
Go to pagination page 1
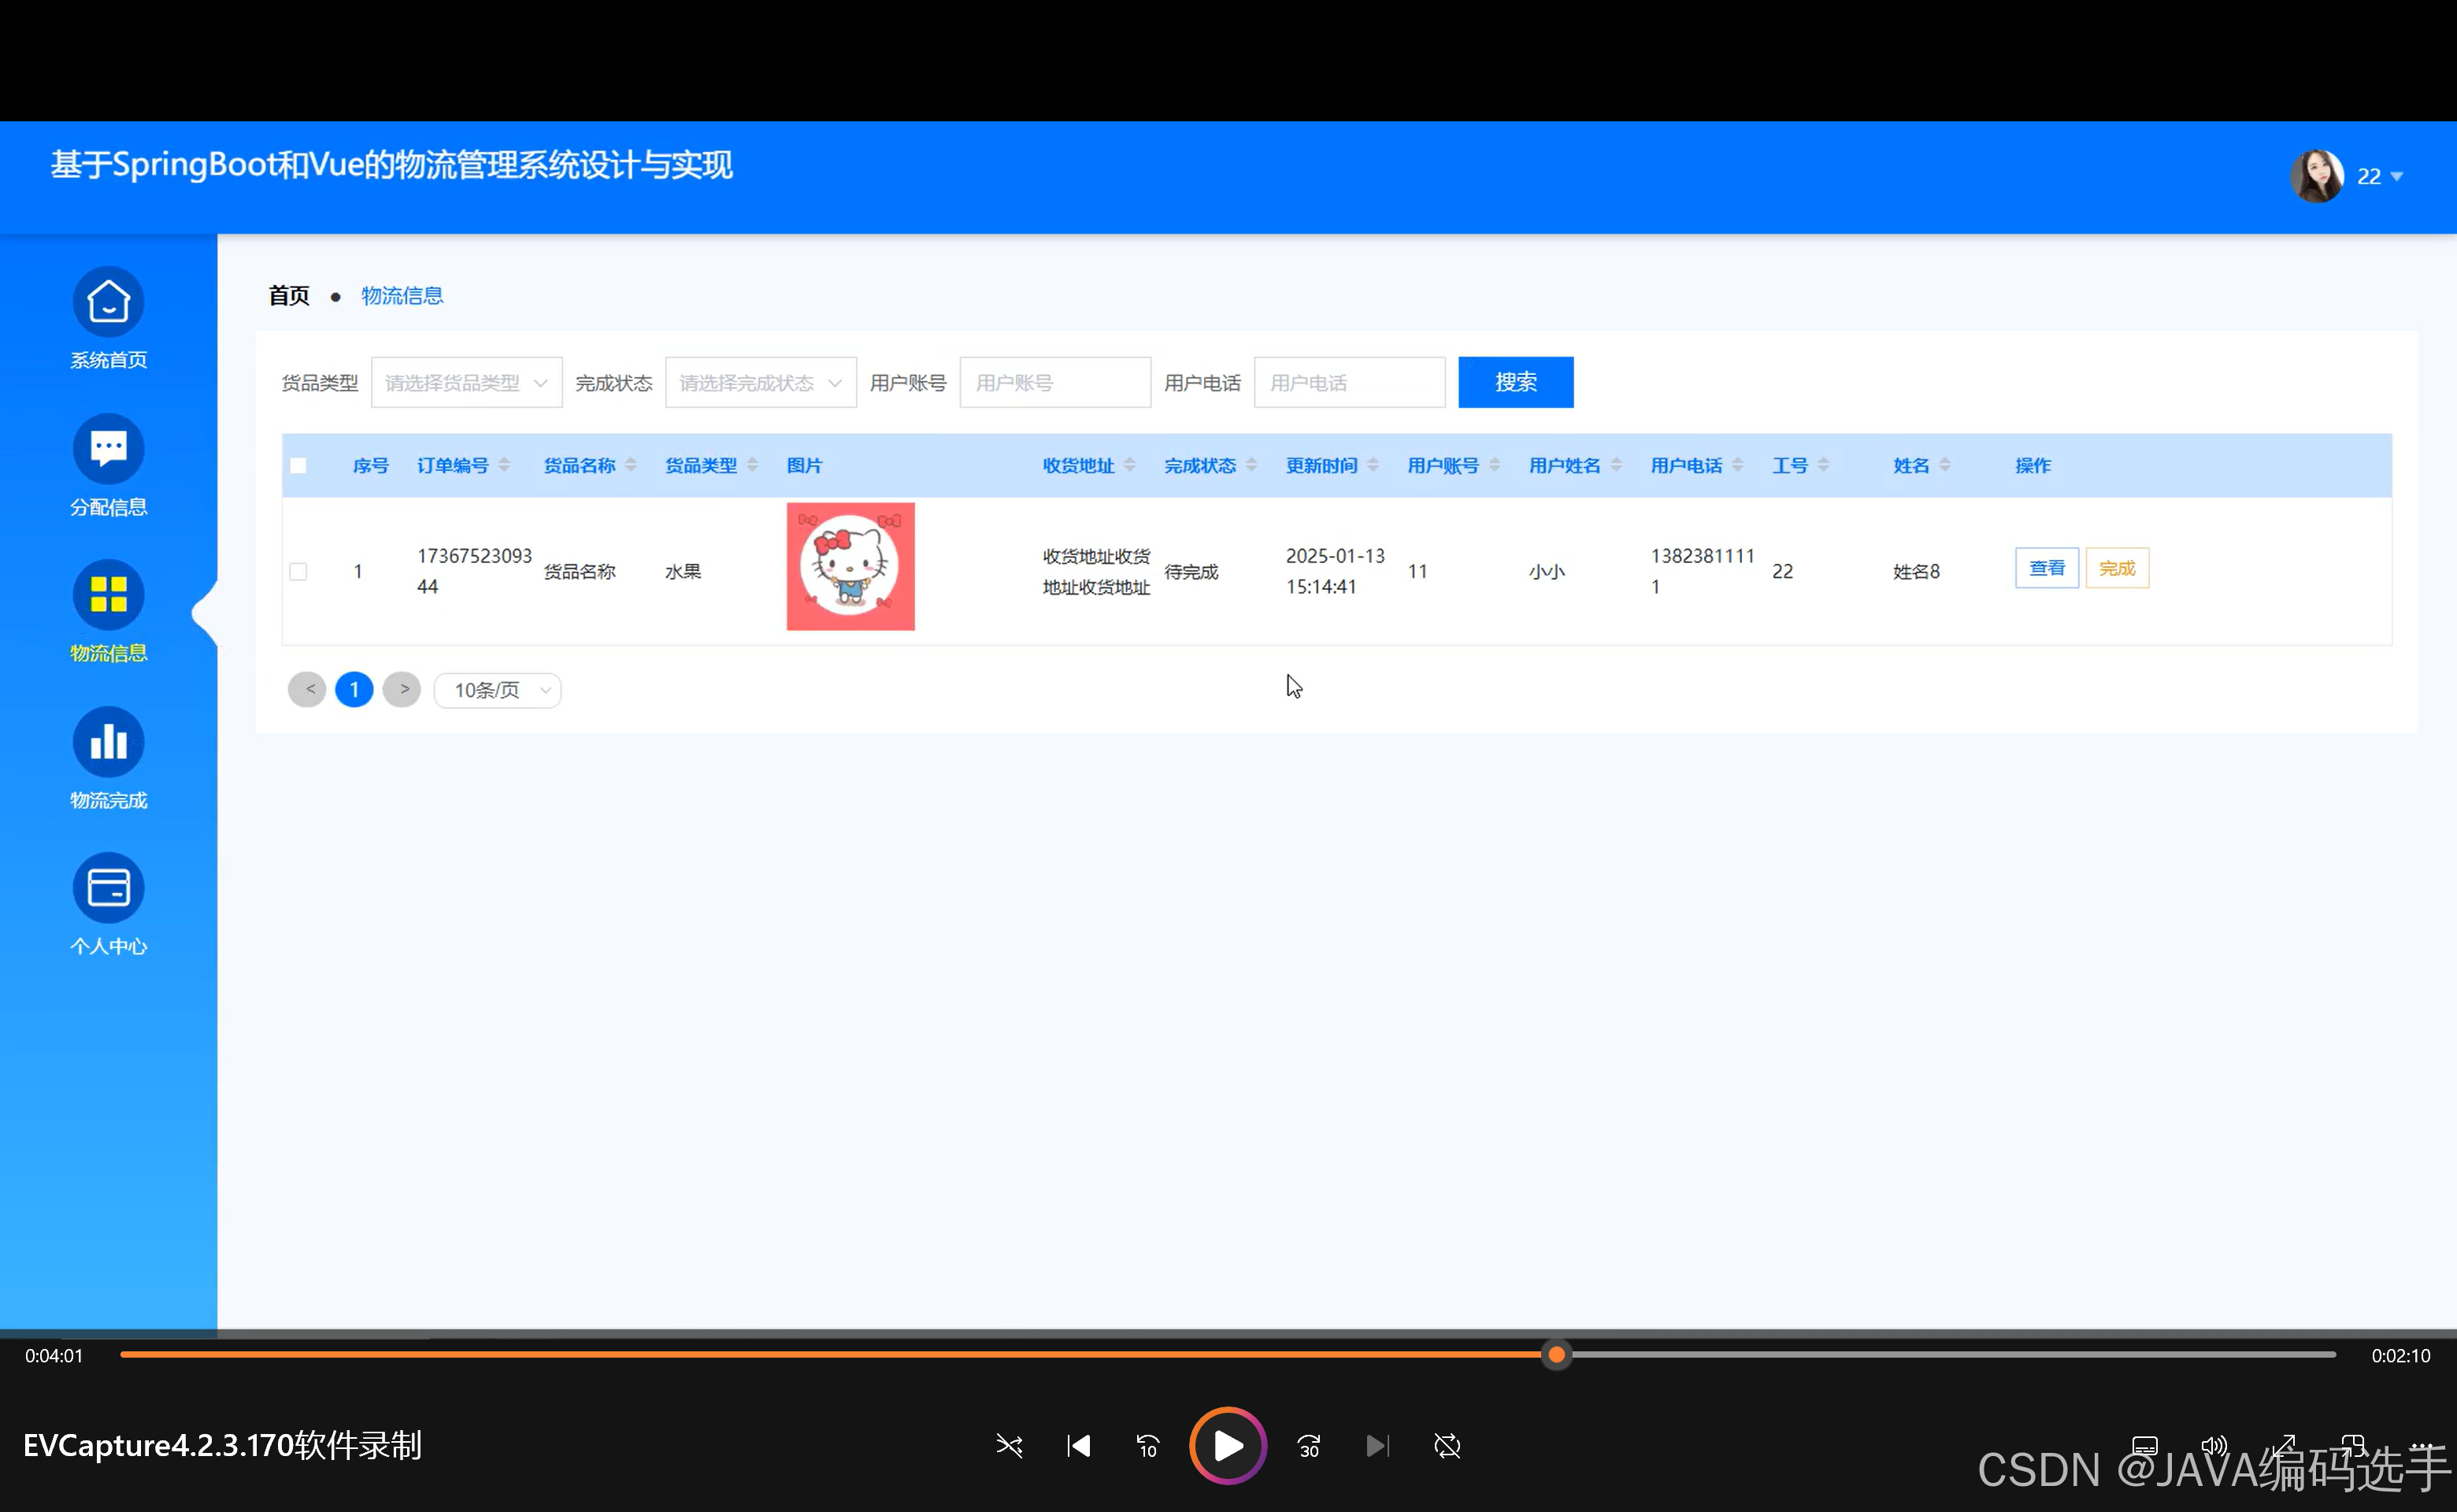point(354,690)
